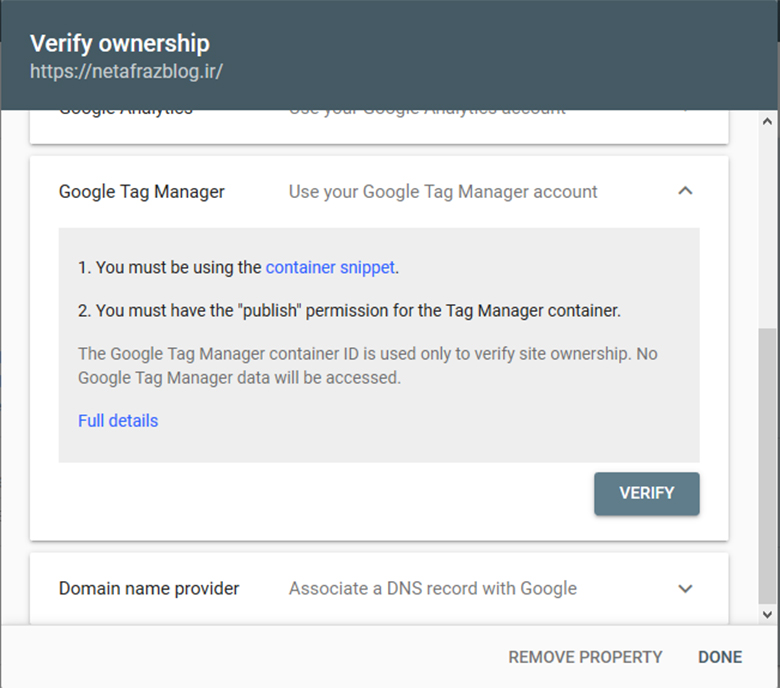
Task: Click the scrollbar up arrow
Action: coord(767,121)
